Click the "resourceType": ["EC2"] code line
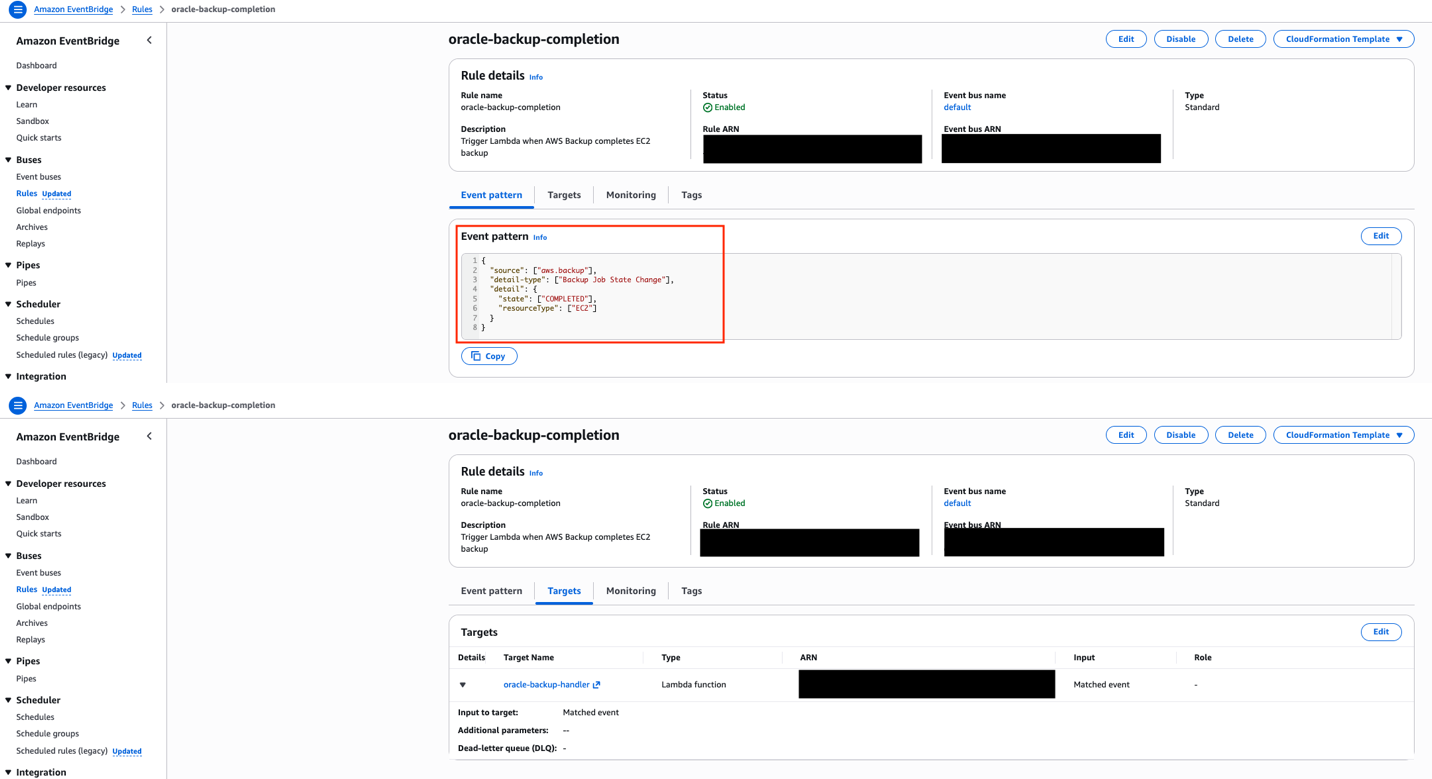The width and height of the screenshot is (1432, 779). pyautogui.click(x=547, y=308)
